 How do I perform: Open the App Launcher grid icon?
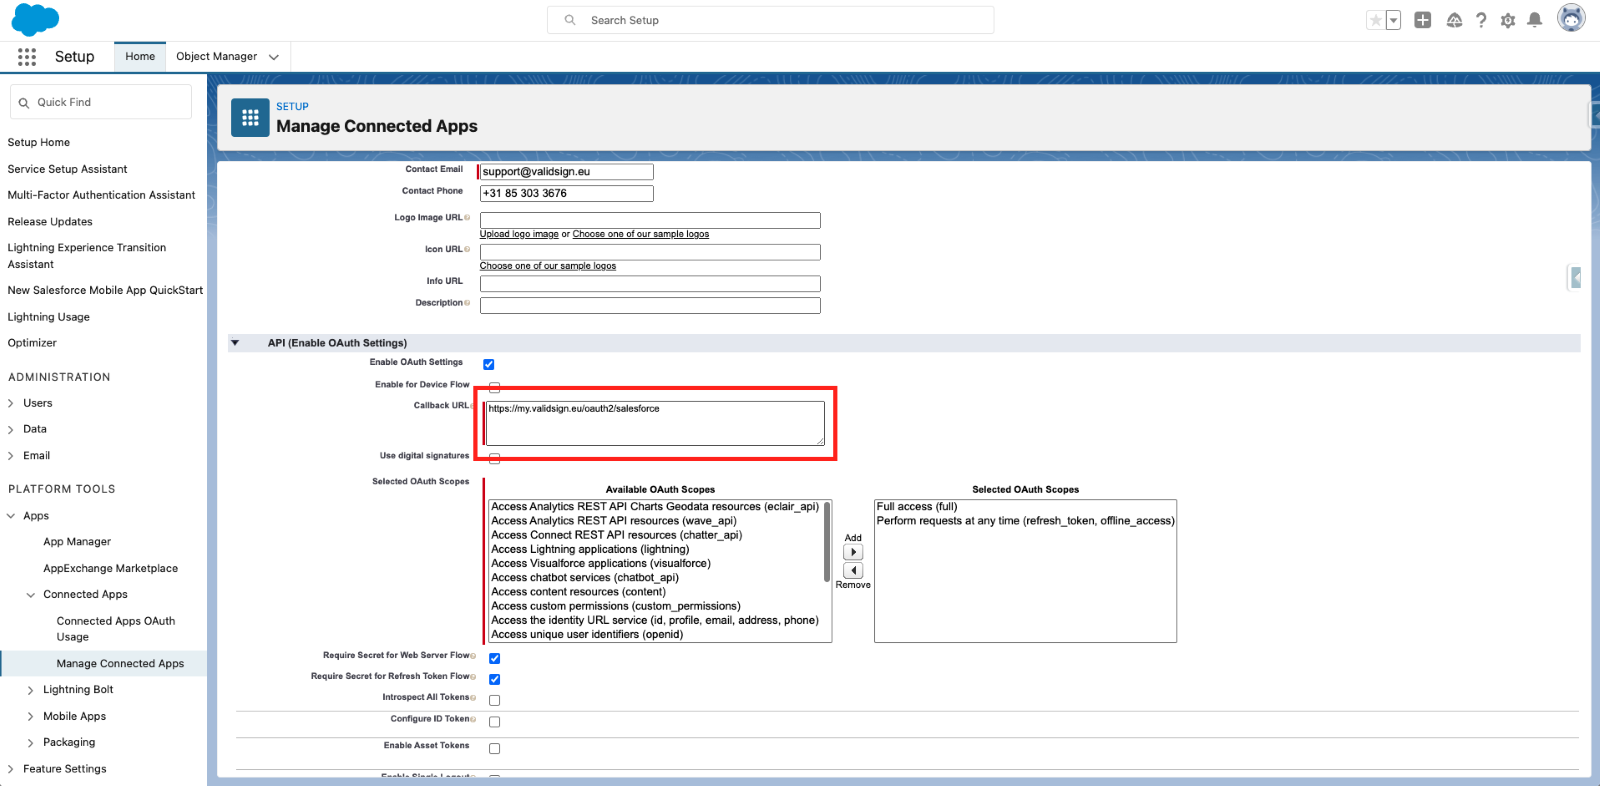[27, 57]
